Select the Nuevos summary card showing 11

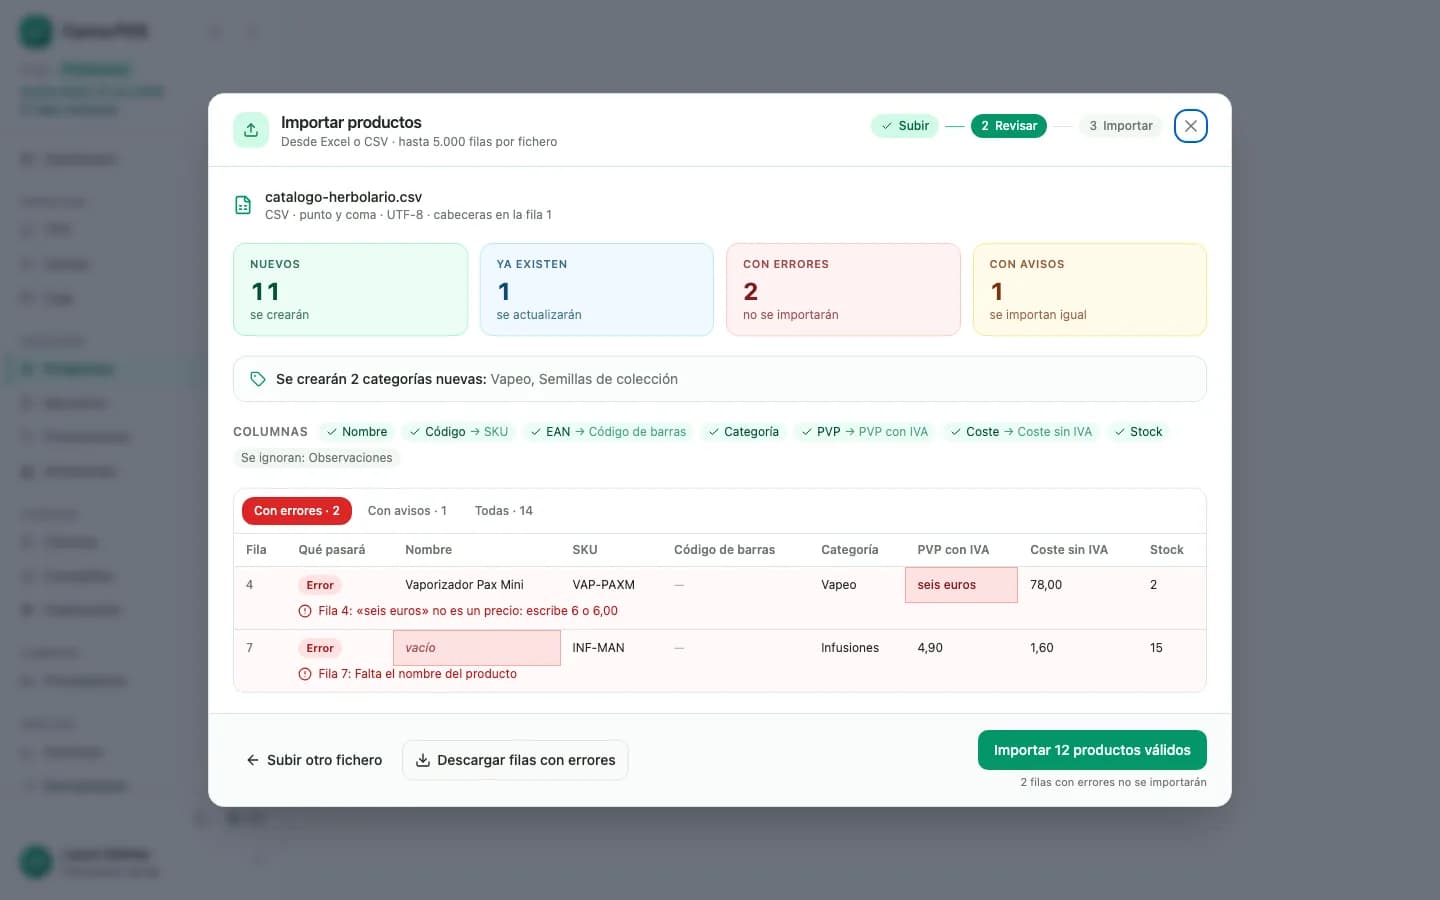click(350, 289)
